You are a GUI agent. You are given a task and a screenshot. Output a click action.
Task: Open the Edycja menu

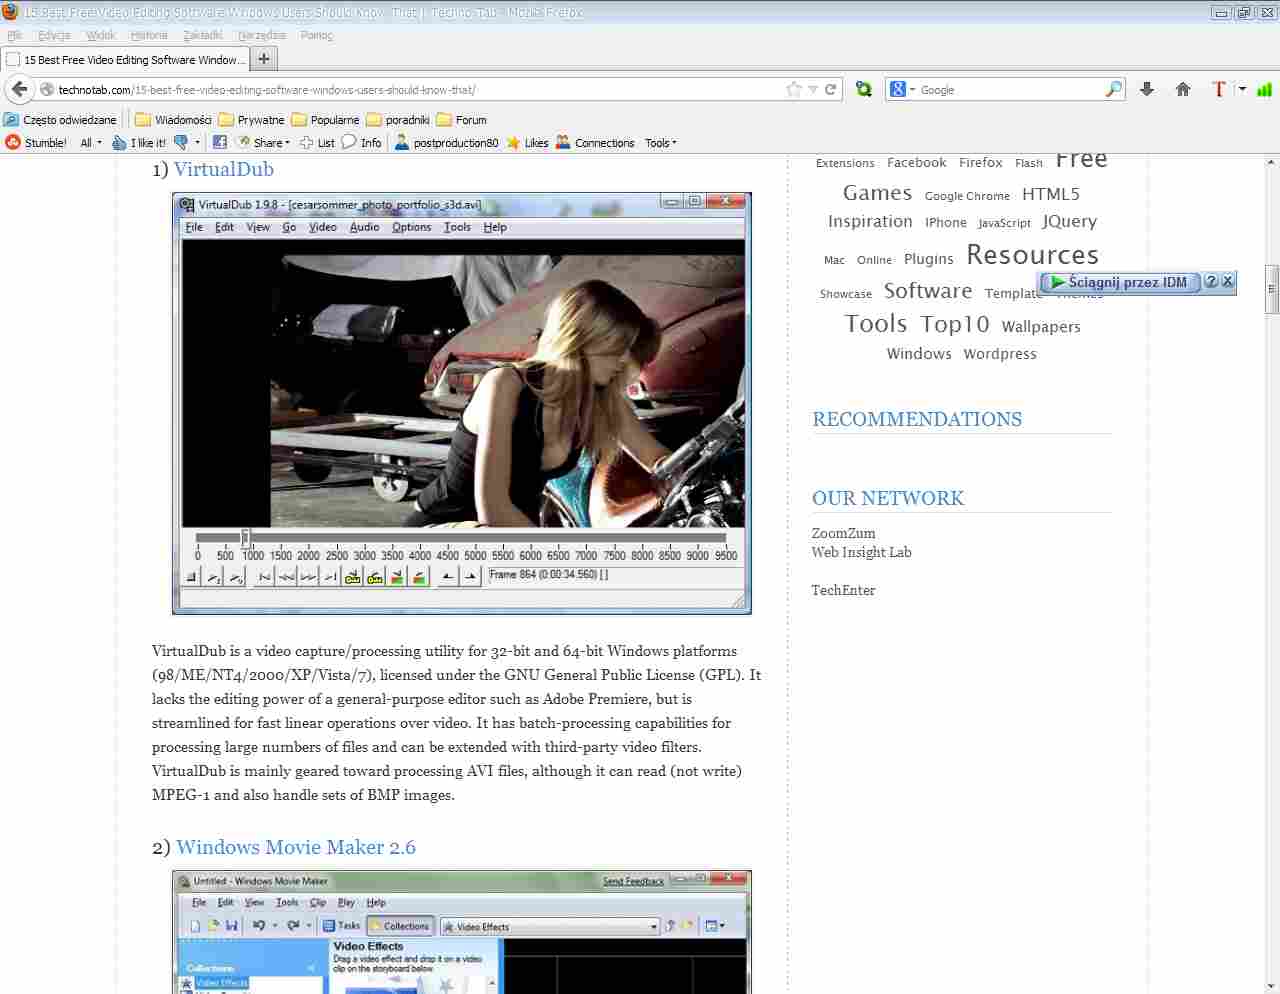tap(54, 35)
